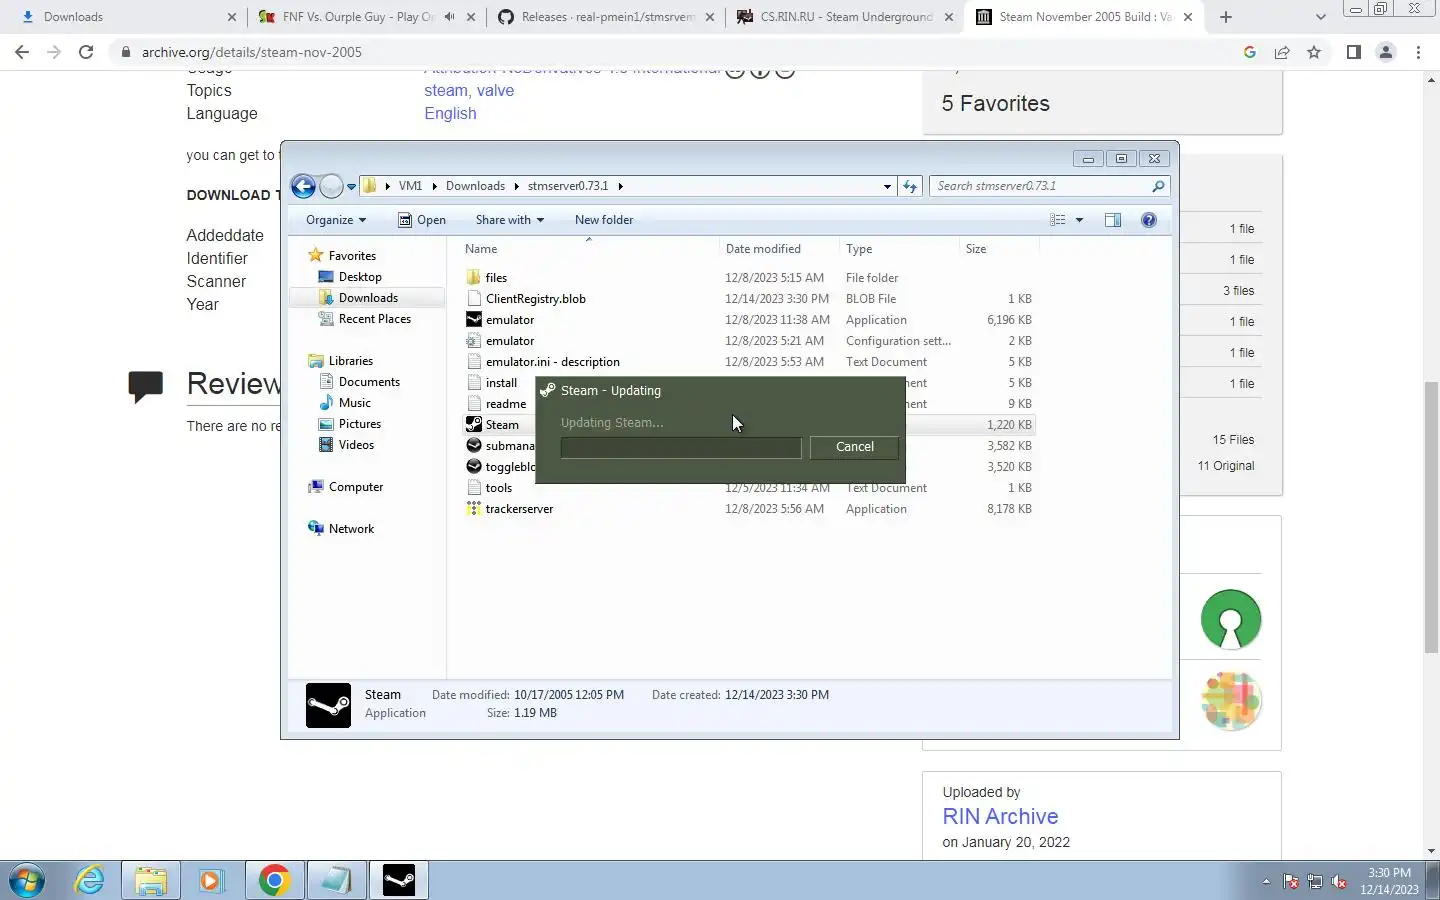Open Chrome profile avatar icon

coord(1386,52)
